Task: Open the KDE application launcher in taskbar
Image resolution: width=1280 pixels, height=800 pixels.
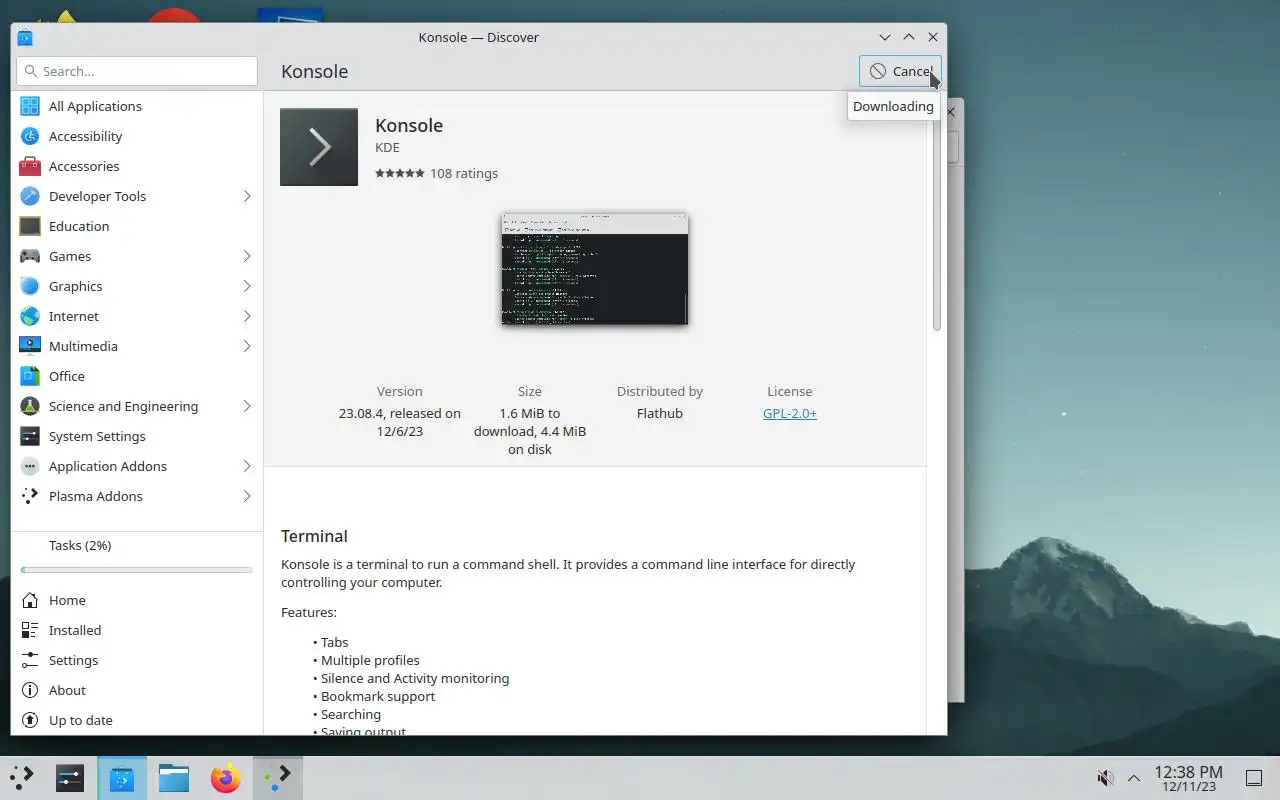Action: tap(22, 777)
